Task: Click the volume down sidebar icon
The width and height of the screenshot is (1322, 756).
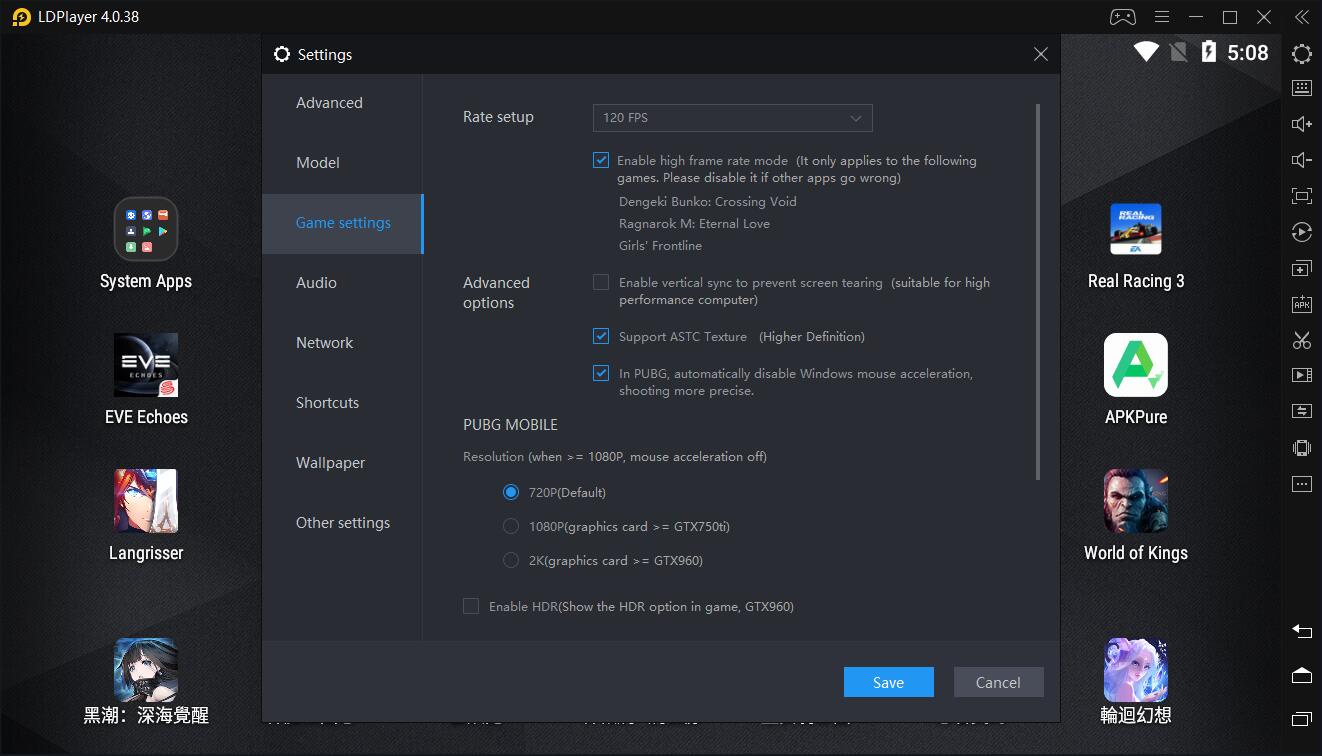Action: tap(1301, 160)
